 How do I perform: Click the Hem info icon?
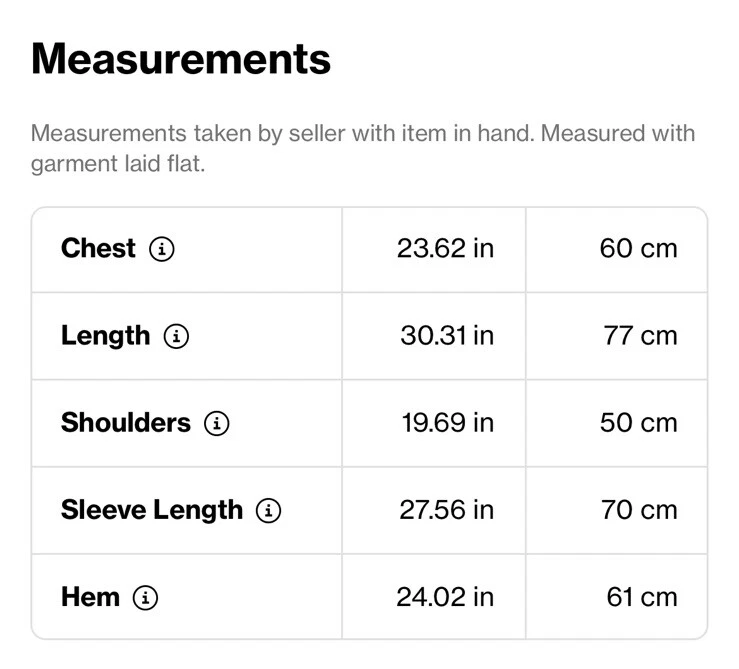click(146, 598)
